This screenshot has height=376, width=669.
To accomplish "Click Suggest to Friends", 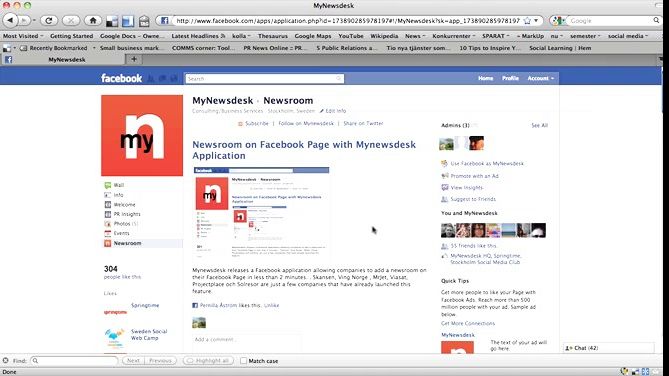I will pyautogui.click(x=473, y=199).
